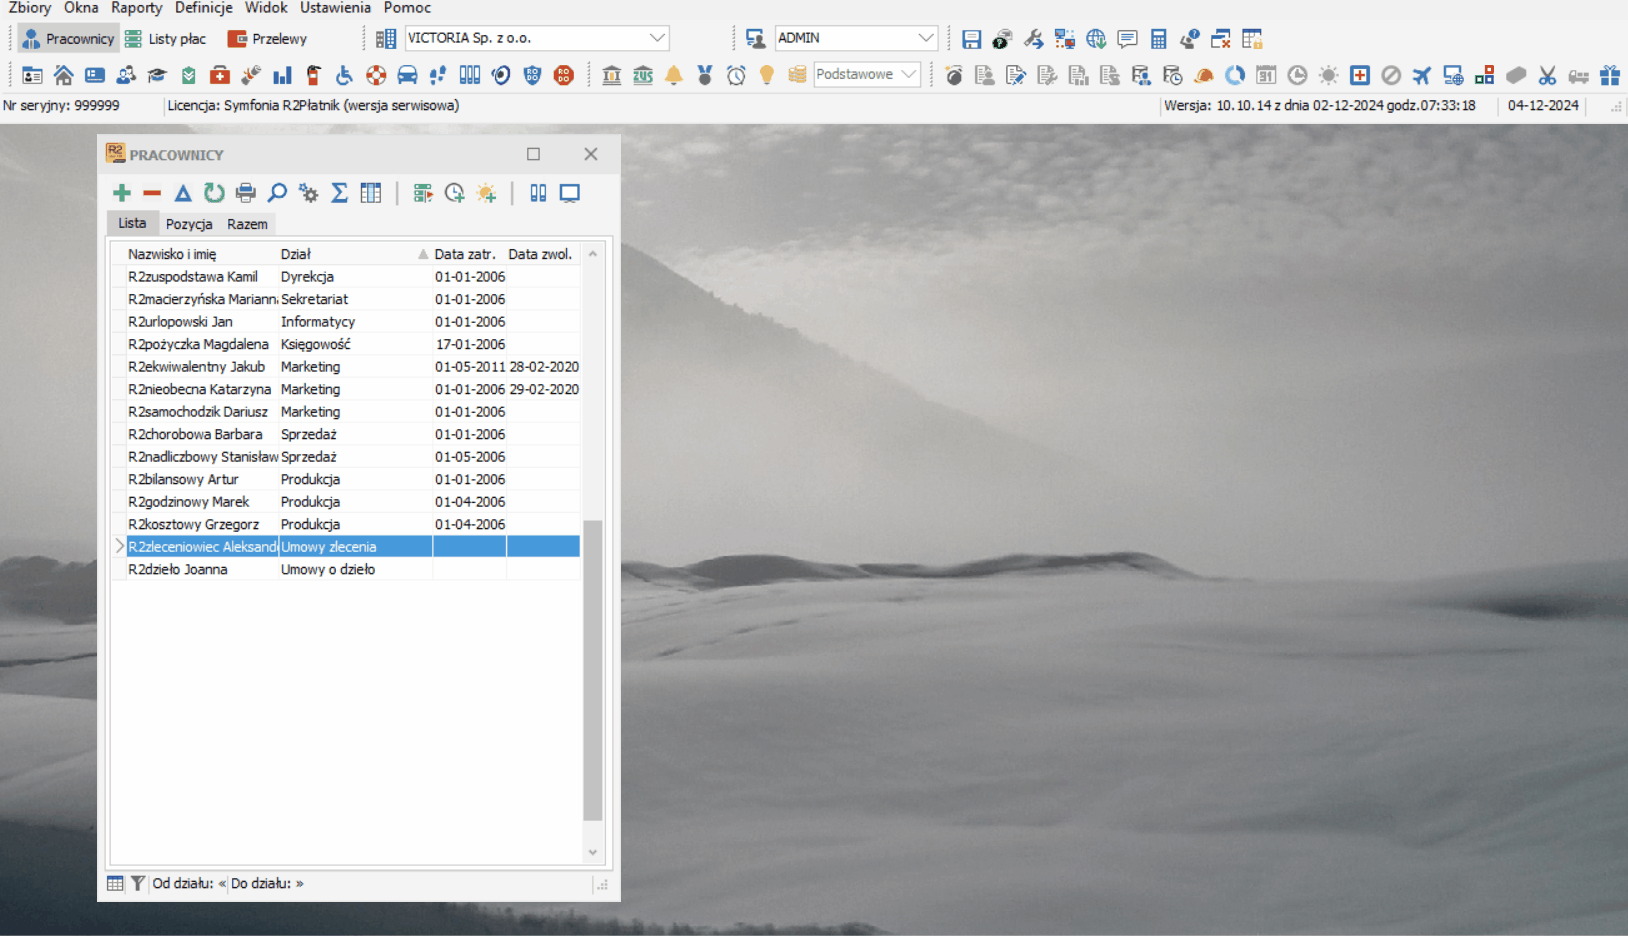Click the Dział column sort arrow
The height and width of the screenshot is (936, 1628).
(x=423, y=254)
